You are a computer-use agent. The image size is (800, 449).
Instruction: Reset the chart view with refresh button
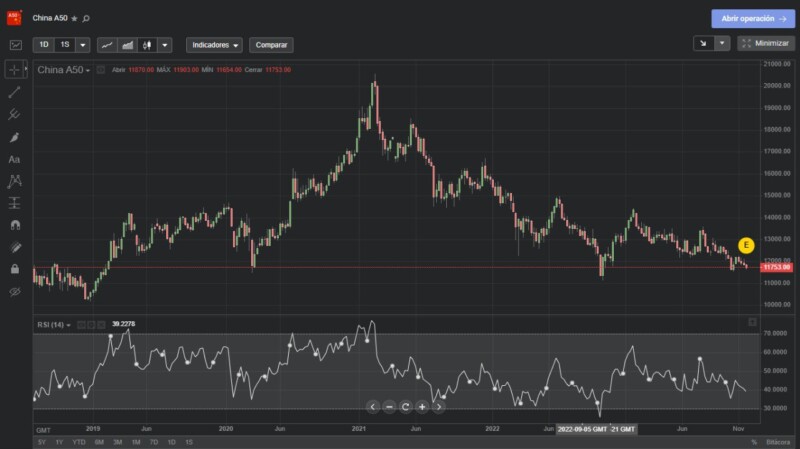coord(406,407)
